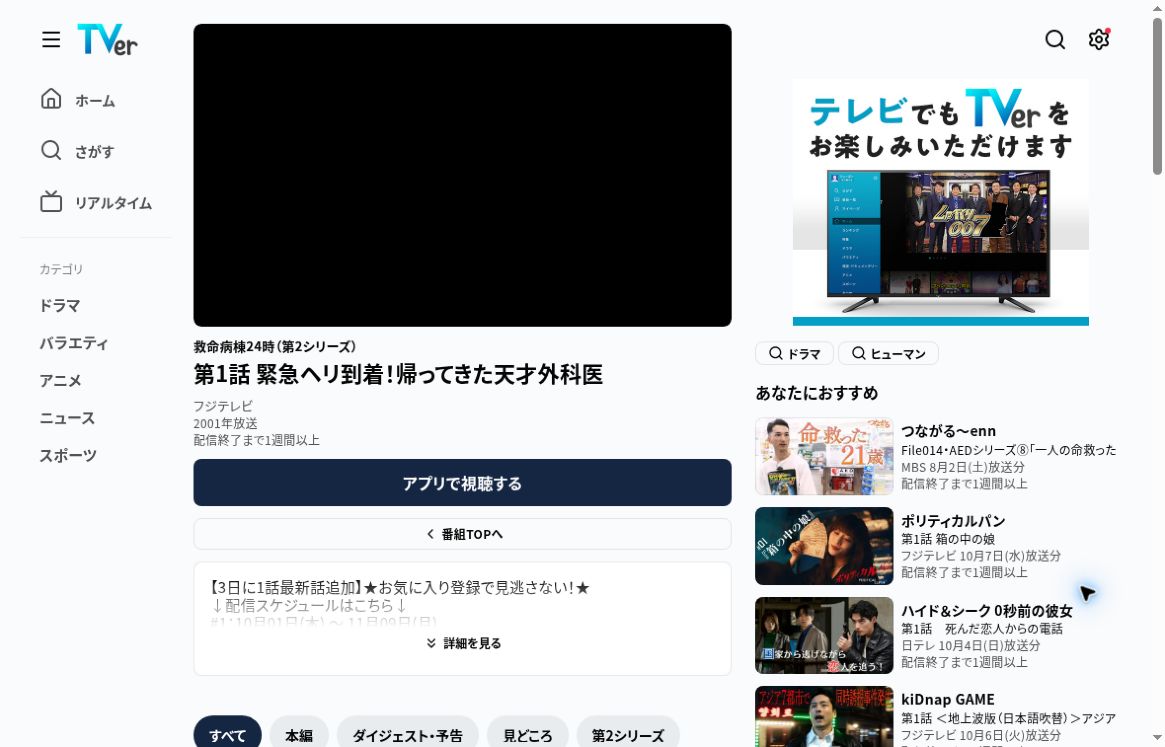Open リアルタイム in the sidebar
The height and width of the screenshot is (747, 1165).
(97, 202)
